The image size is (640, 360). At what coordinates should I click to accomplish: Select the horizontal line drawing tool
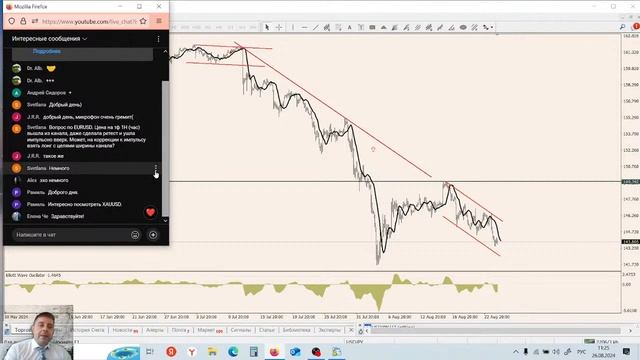pyautogui.click(x=304, y=27)
